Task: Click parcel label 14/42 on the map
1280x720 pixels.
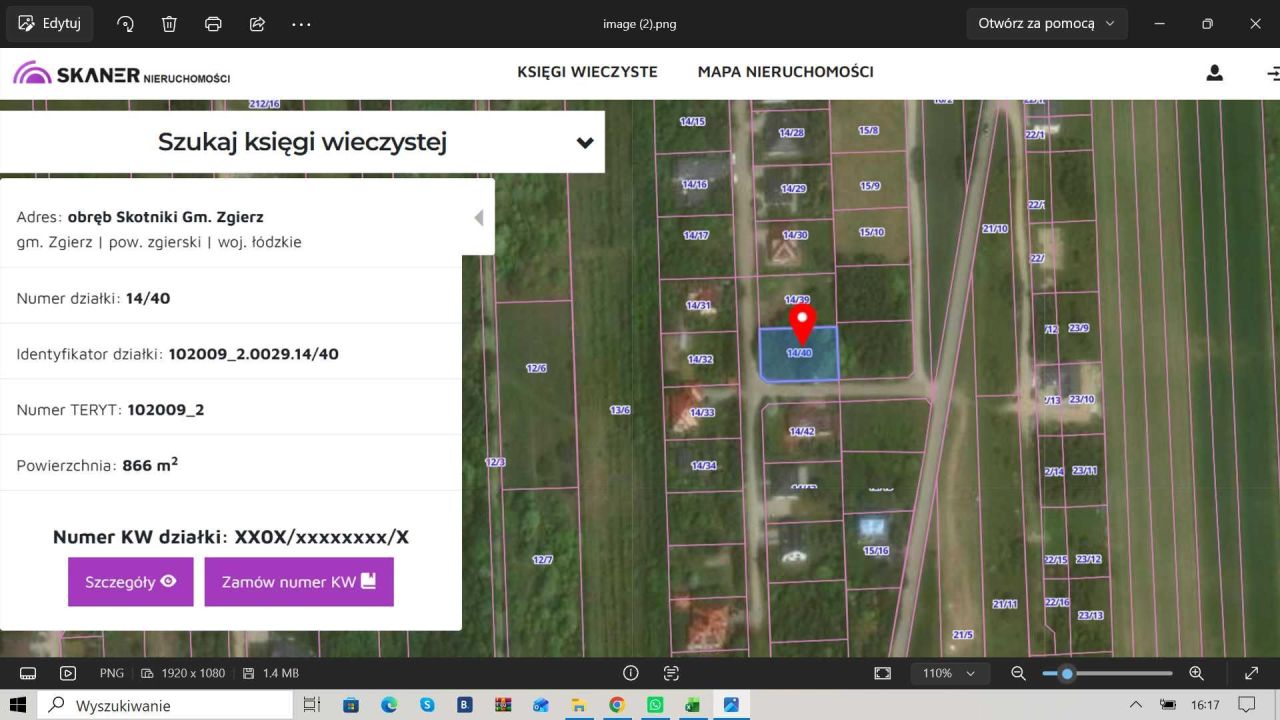Action: coord(802,431)
